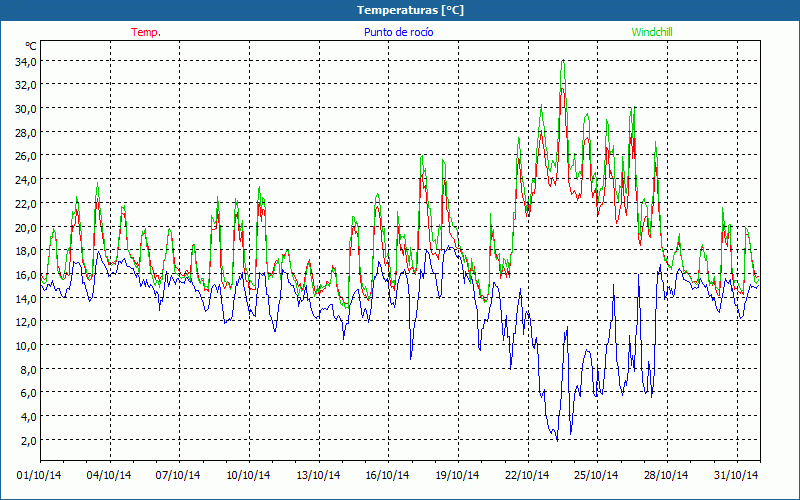Click the 24,0 y-axis value

click(27, 180)
